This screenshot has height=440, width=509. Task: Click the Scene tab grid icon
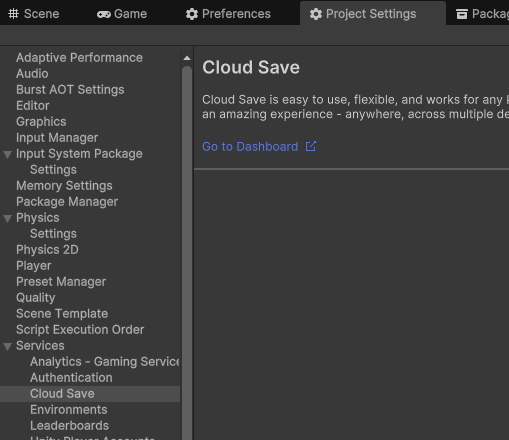point(14,14)
